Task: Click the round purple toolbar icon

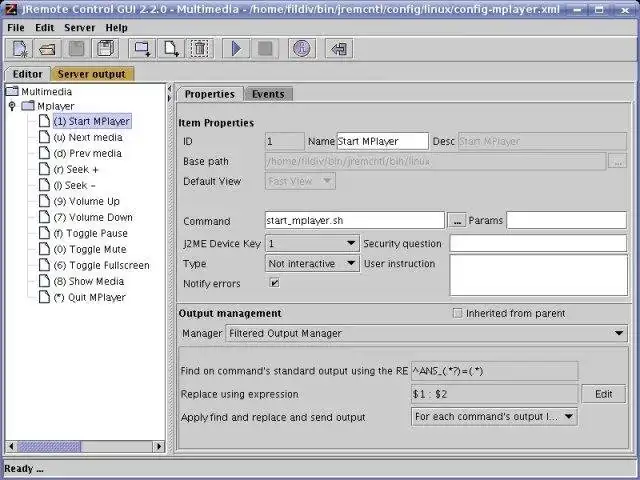Action: pyautogui.click(x=302, y=49)
